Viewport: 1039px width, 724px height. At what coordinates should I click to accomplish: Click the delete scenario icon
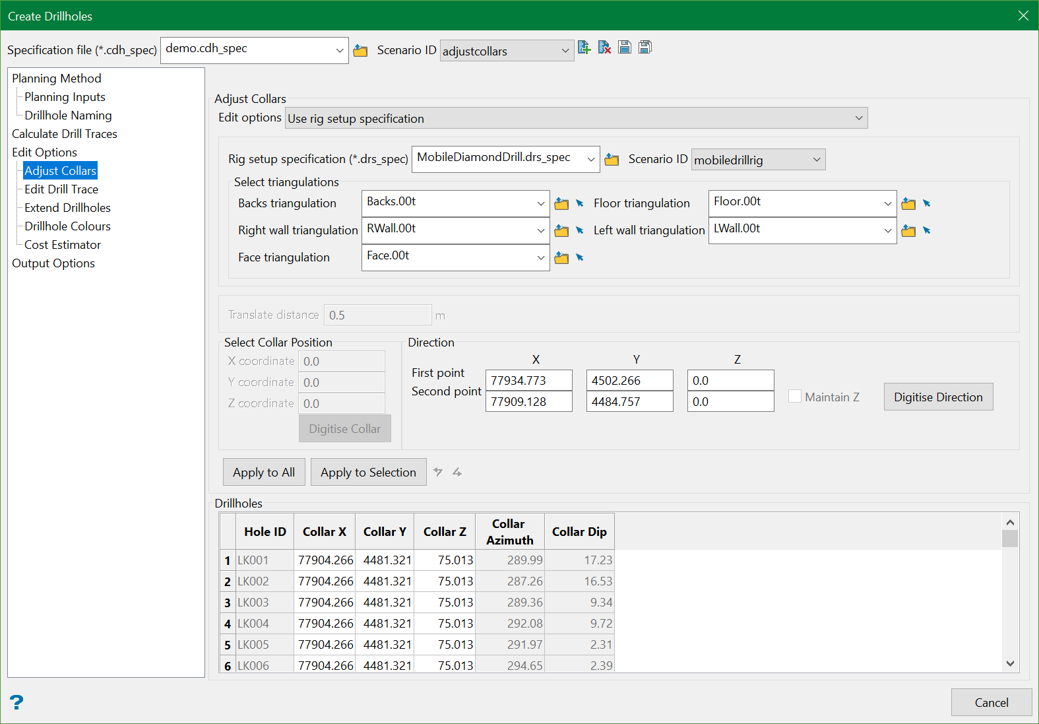[x=604, y=48]
